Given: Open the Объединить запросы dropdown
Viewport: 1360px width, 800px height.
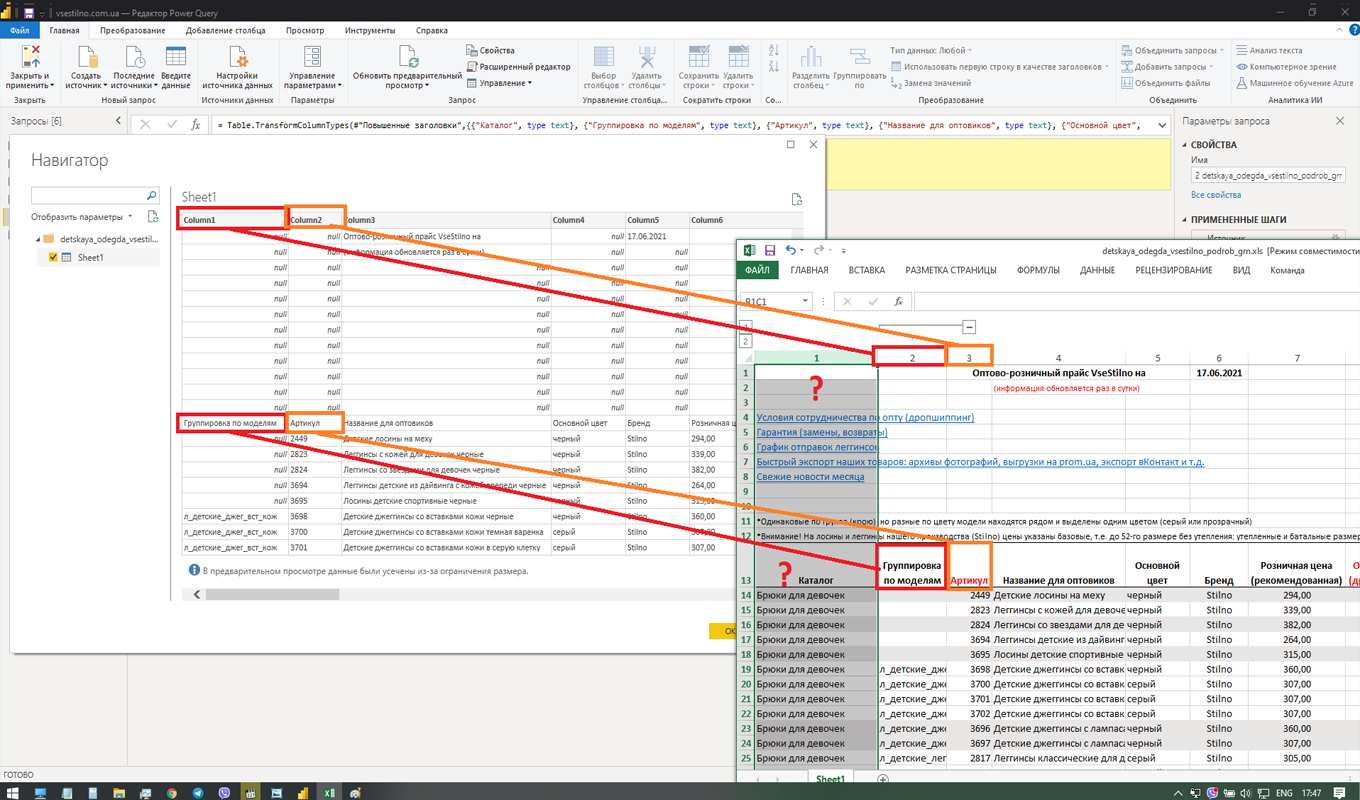Looking at the screenshot, I should [x=1172, y=50].
